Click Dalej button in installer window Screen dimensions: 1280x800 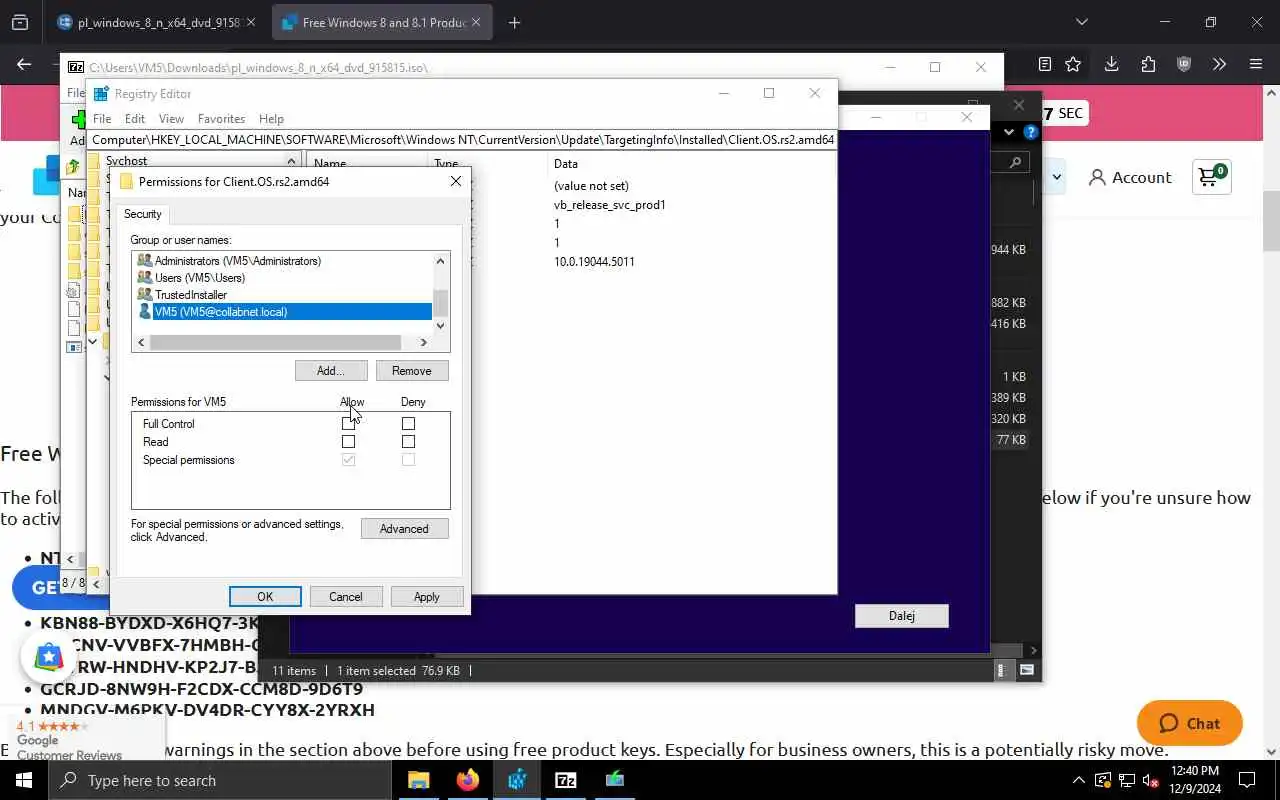coord(902,615)
